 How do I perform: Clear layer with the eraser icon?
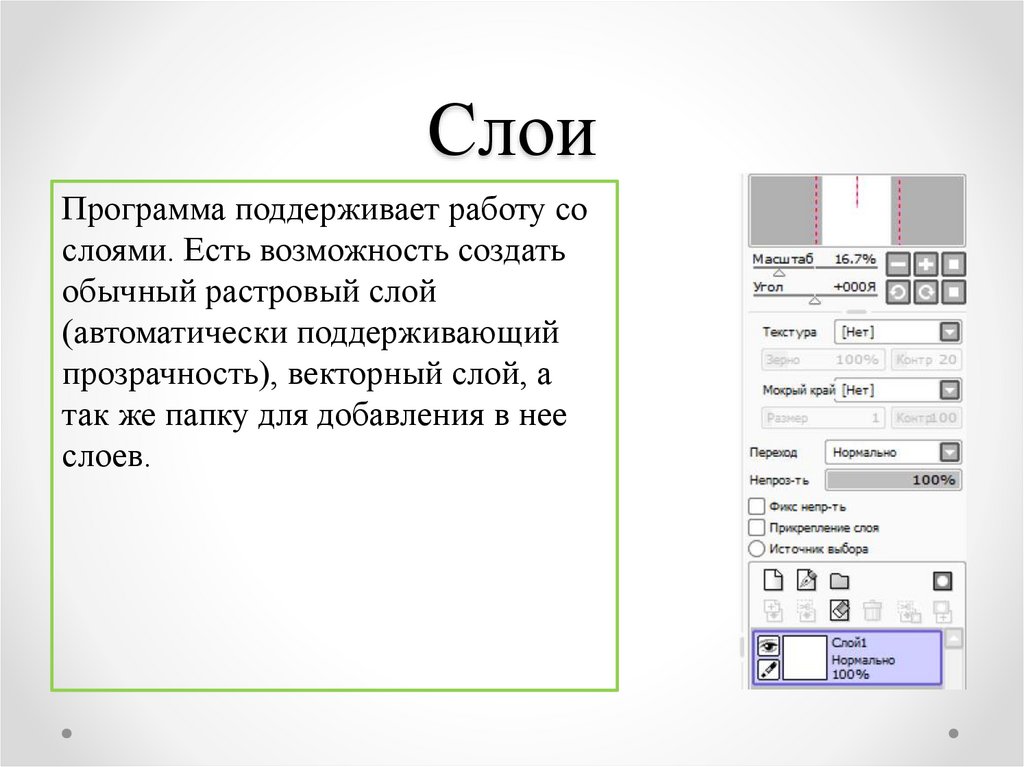[x=840, y=610]
